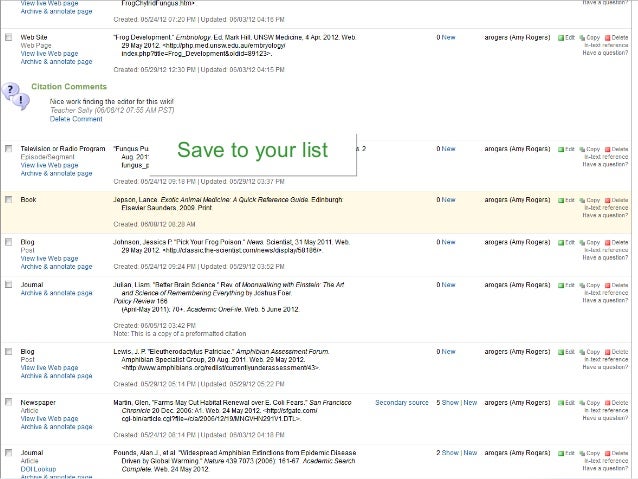Add New note to Jepson book citation
Screen dimensions: 638x479
tap(448, 200)
